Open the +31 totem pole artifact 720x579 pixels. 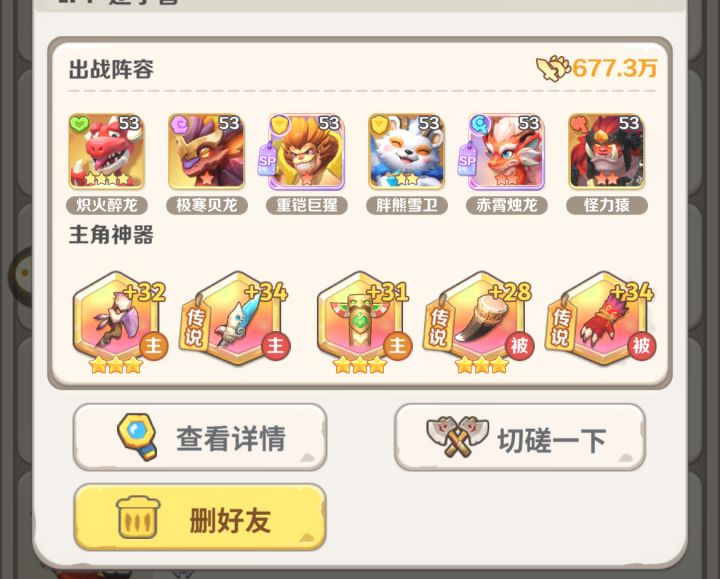click(363, 321)
